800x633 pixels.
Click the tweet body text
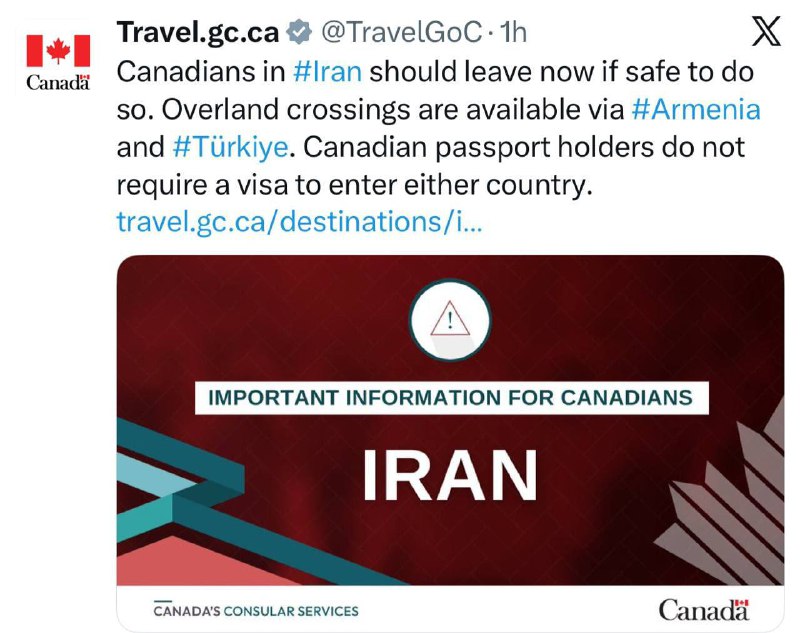click(x=438, y=128)
